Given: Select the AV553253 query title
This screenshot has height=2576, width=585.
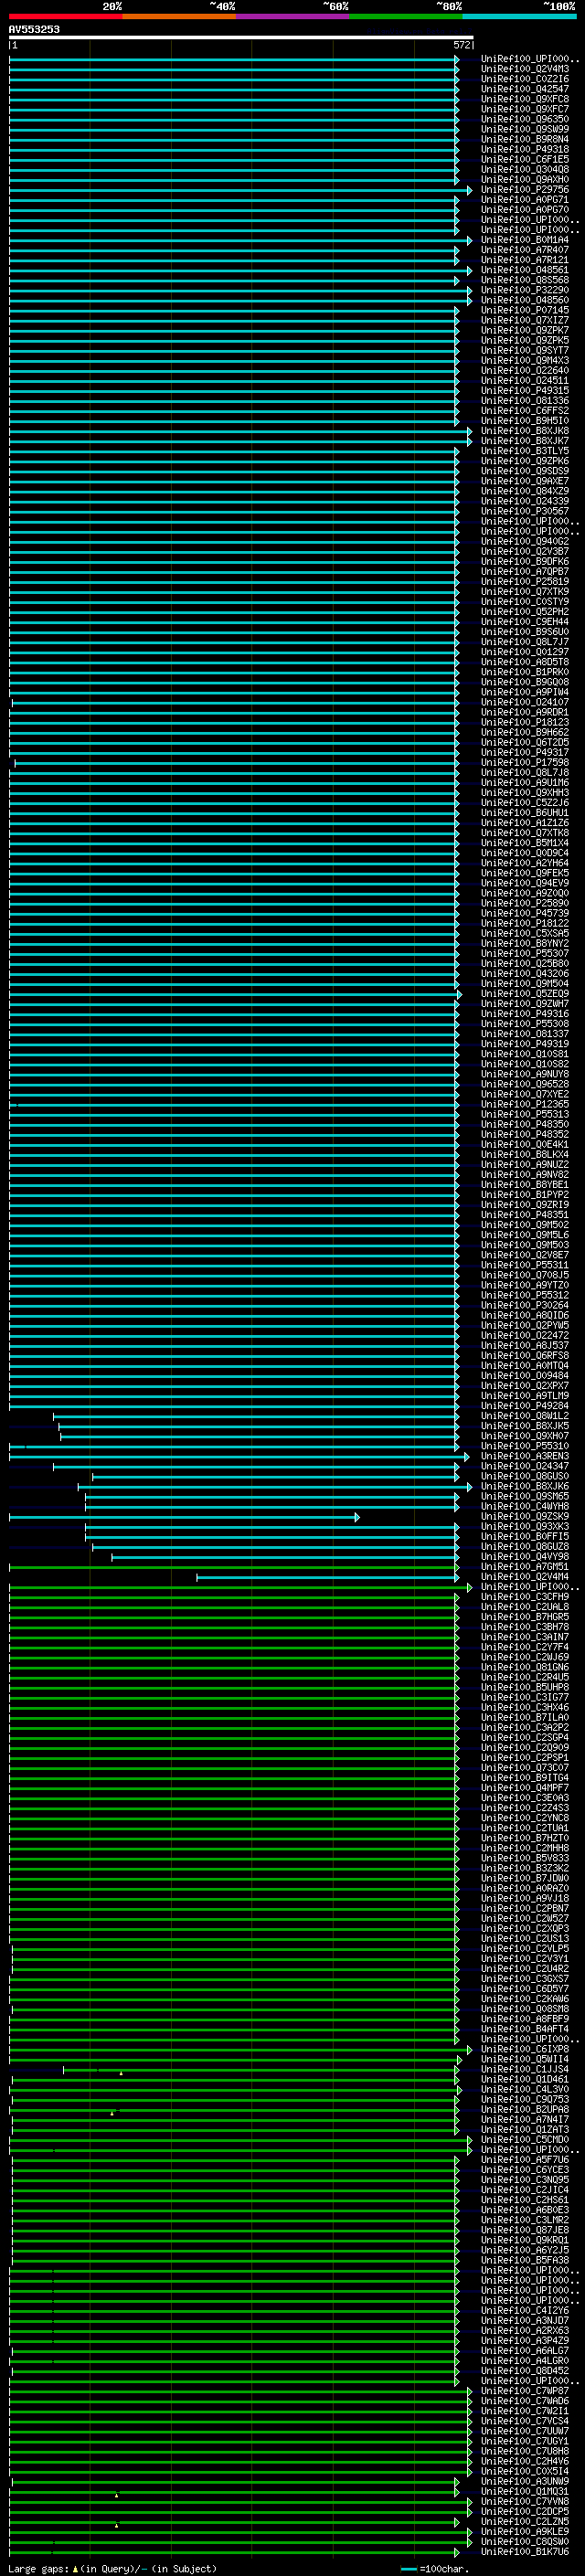Looking at the screenshot, I should pyautogui.click(x=34, y=29).
